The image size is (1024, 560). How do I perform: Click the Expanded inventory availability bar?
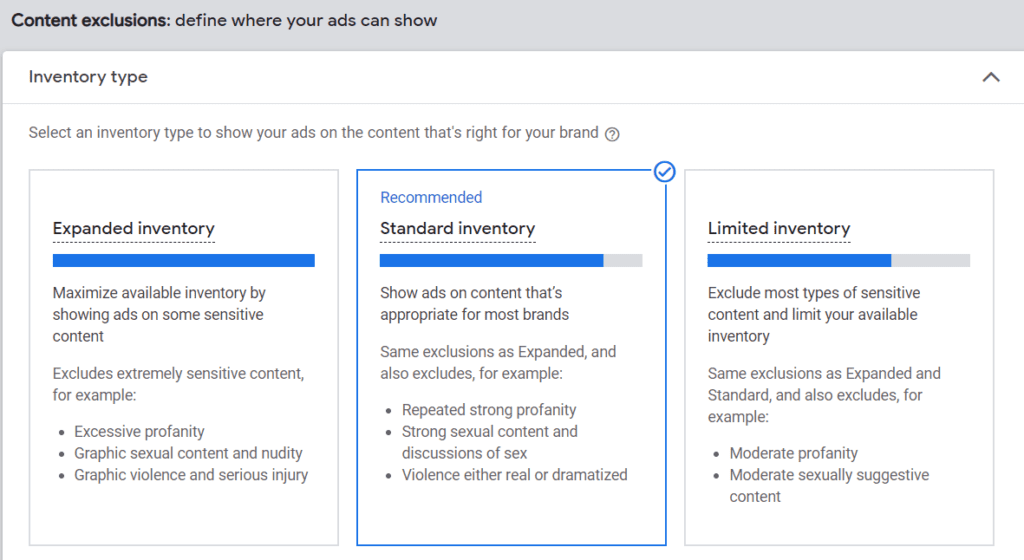(184, 260)
